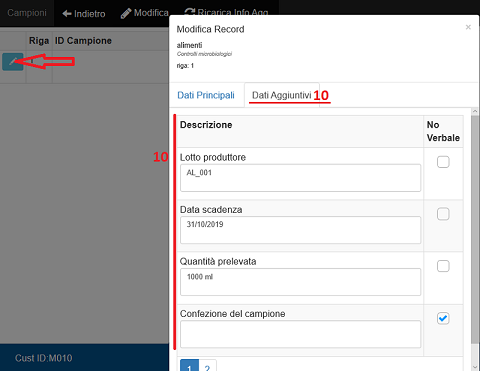Click the Ricarica Info Agg refresh button
Screen dimensions: 480x371
pos(227,11)
